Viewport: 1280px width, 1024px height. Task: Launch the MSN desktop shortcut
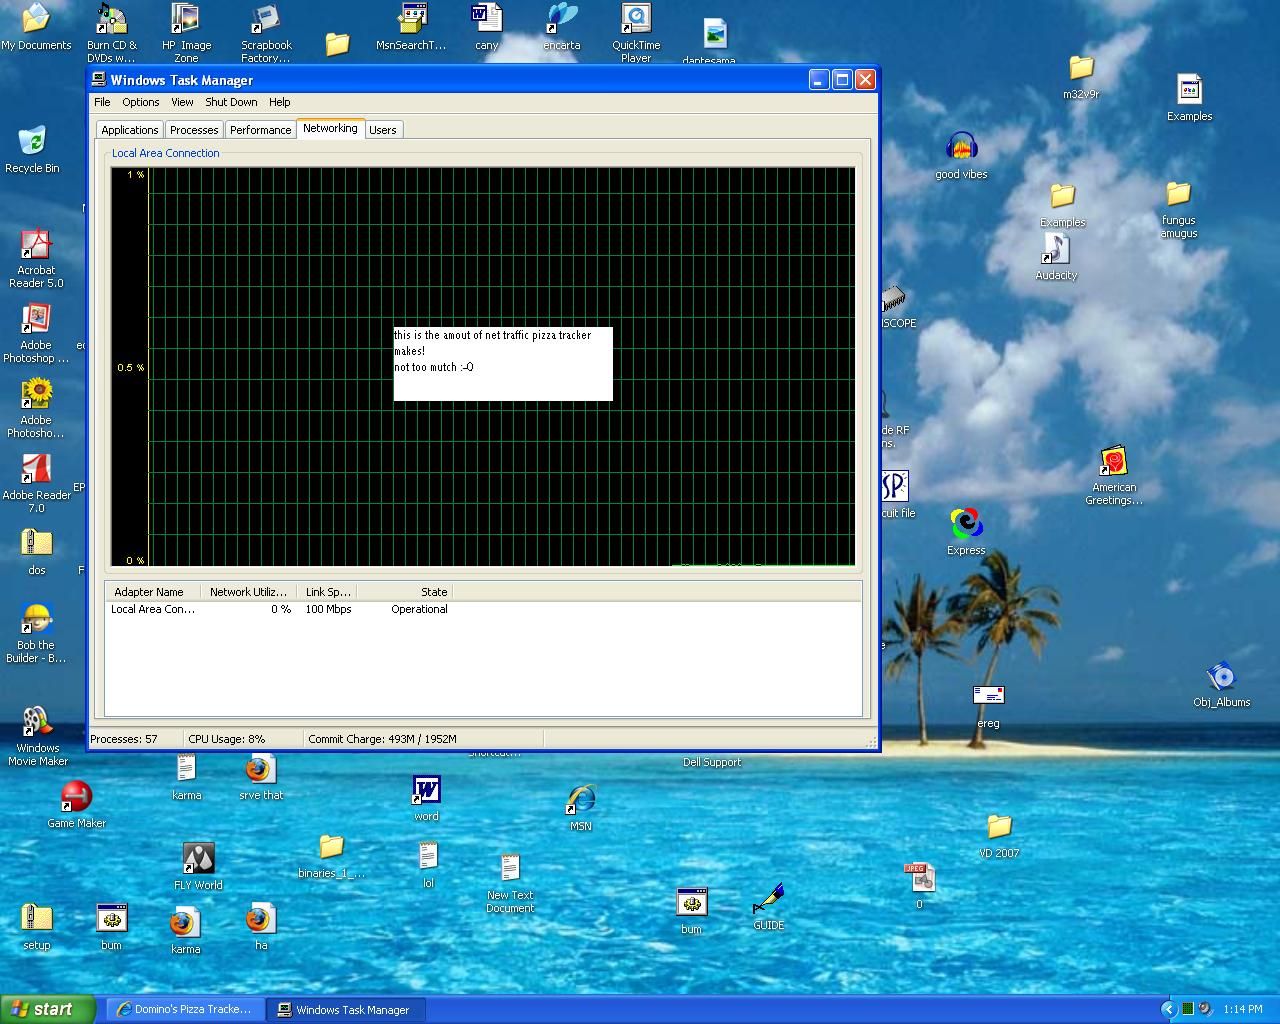click(x=581, y=808)
